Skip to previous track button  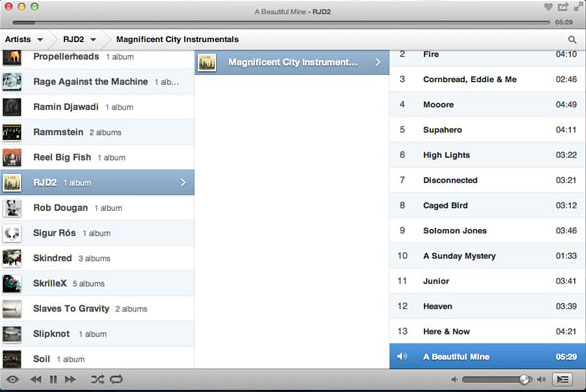36,379
